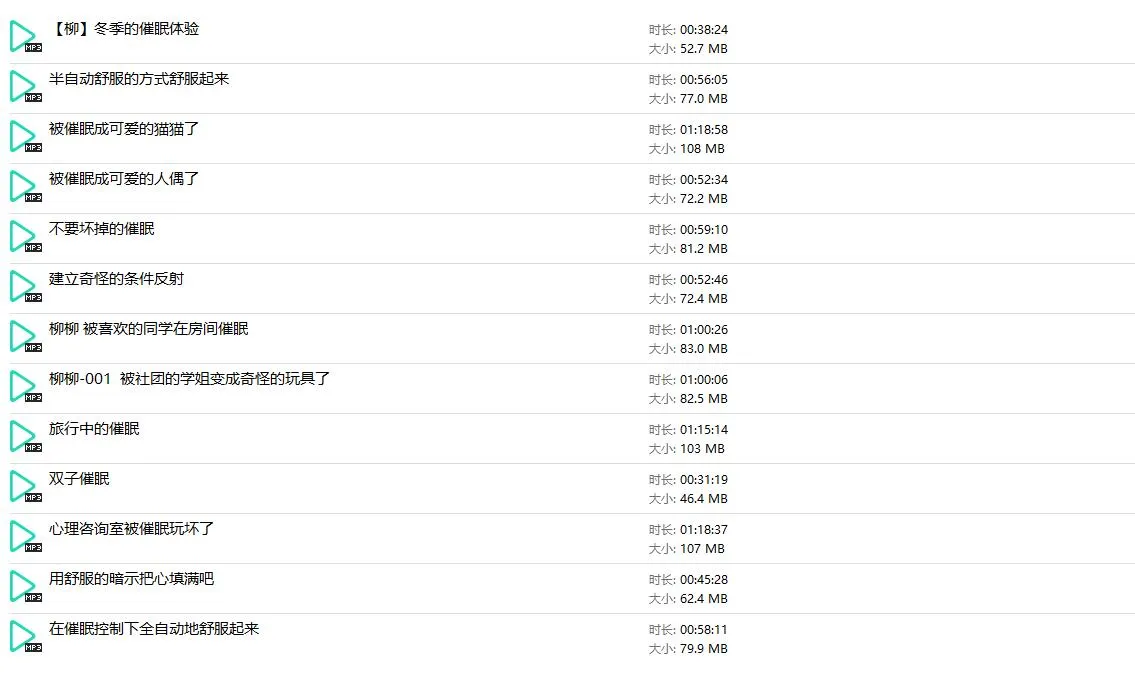Open the 旅行中的催眠 title
1135x684 pixels.
(x=94, y=429)
